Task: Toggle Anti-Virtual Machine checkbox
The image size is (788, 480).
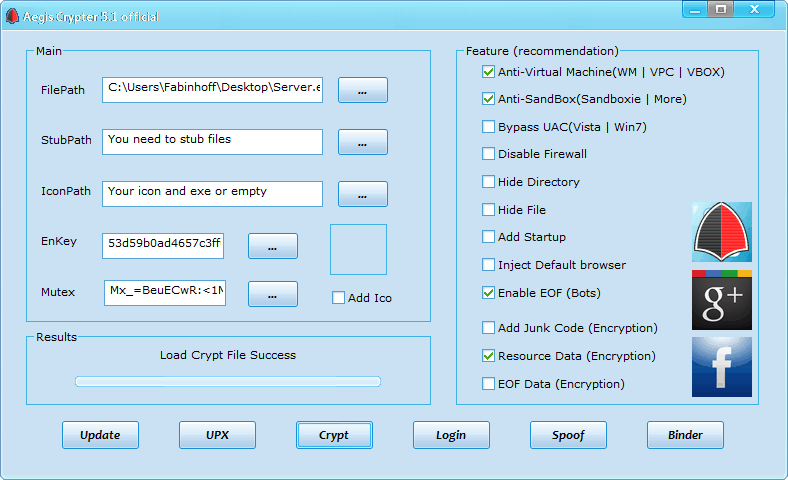Action: coord(488,72)
